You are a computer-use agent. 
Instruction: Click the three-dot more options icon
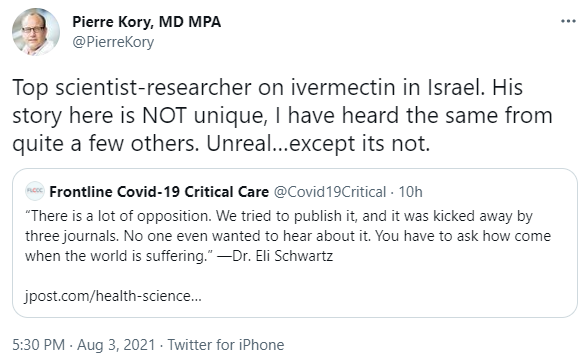568,21
